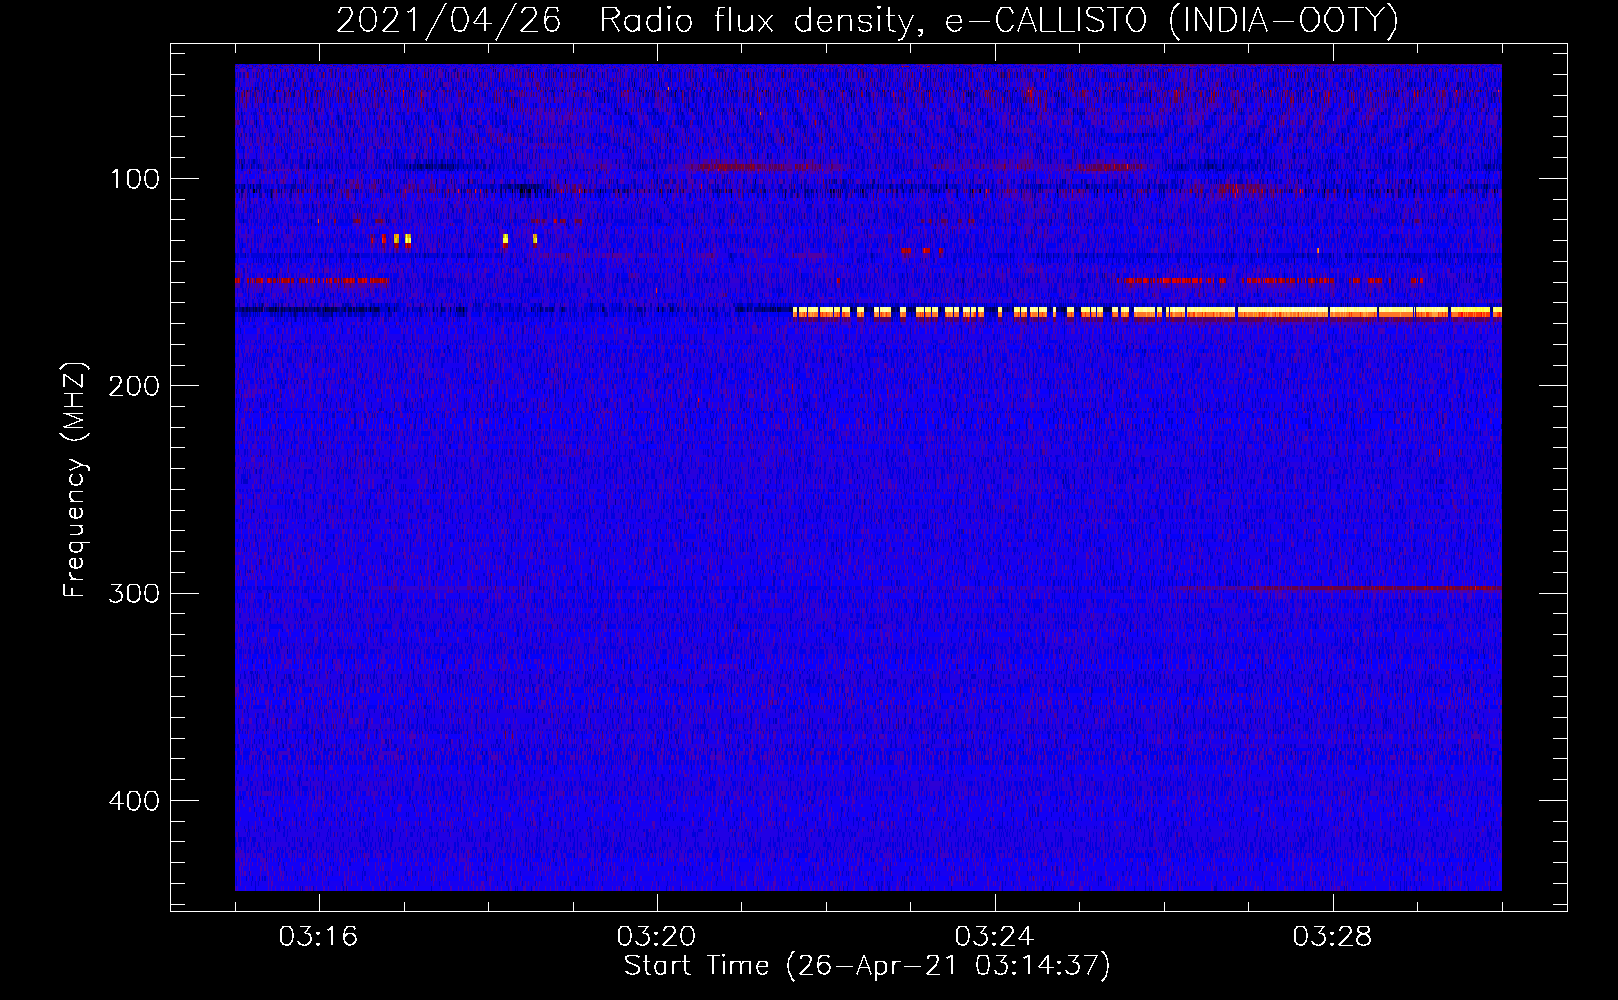Click the 'Start Time (26-Apr-21 03:14:37)' label
The width and height of the screenshot is (1618, 1000).
[867, 966]
